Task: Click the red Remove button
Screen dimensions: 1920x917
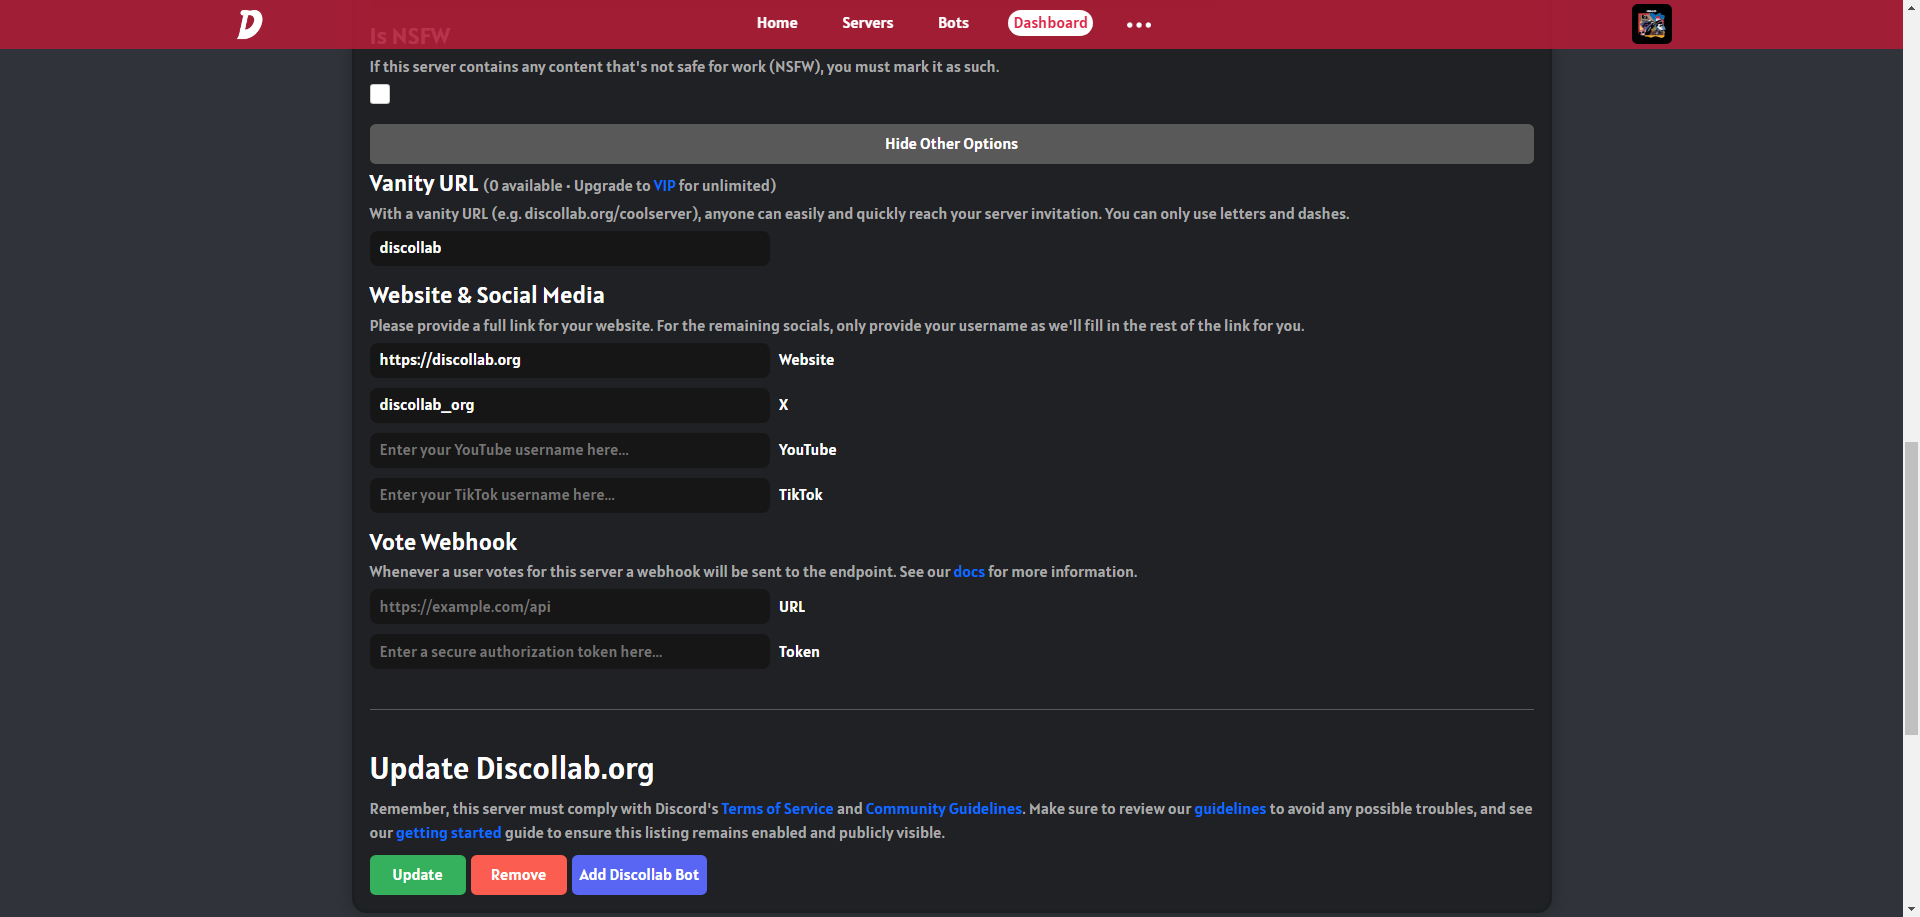Action: click(518, 875)
